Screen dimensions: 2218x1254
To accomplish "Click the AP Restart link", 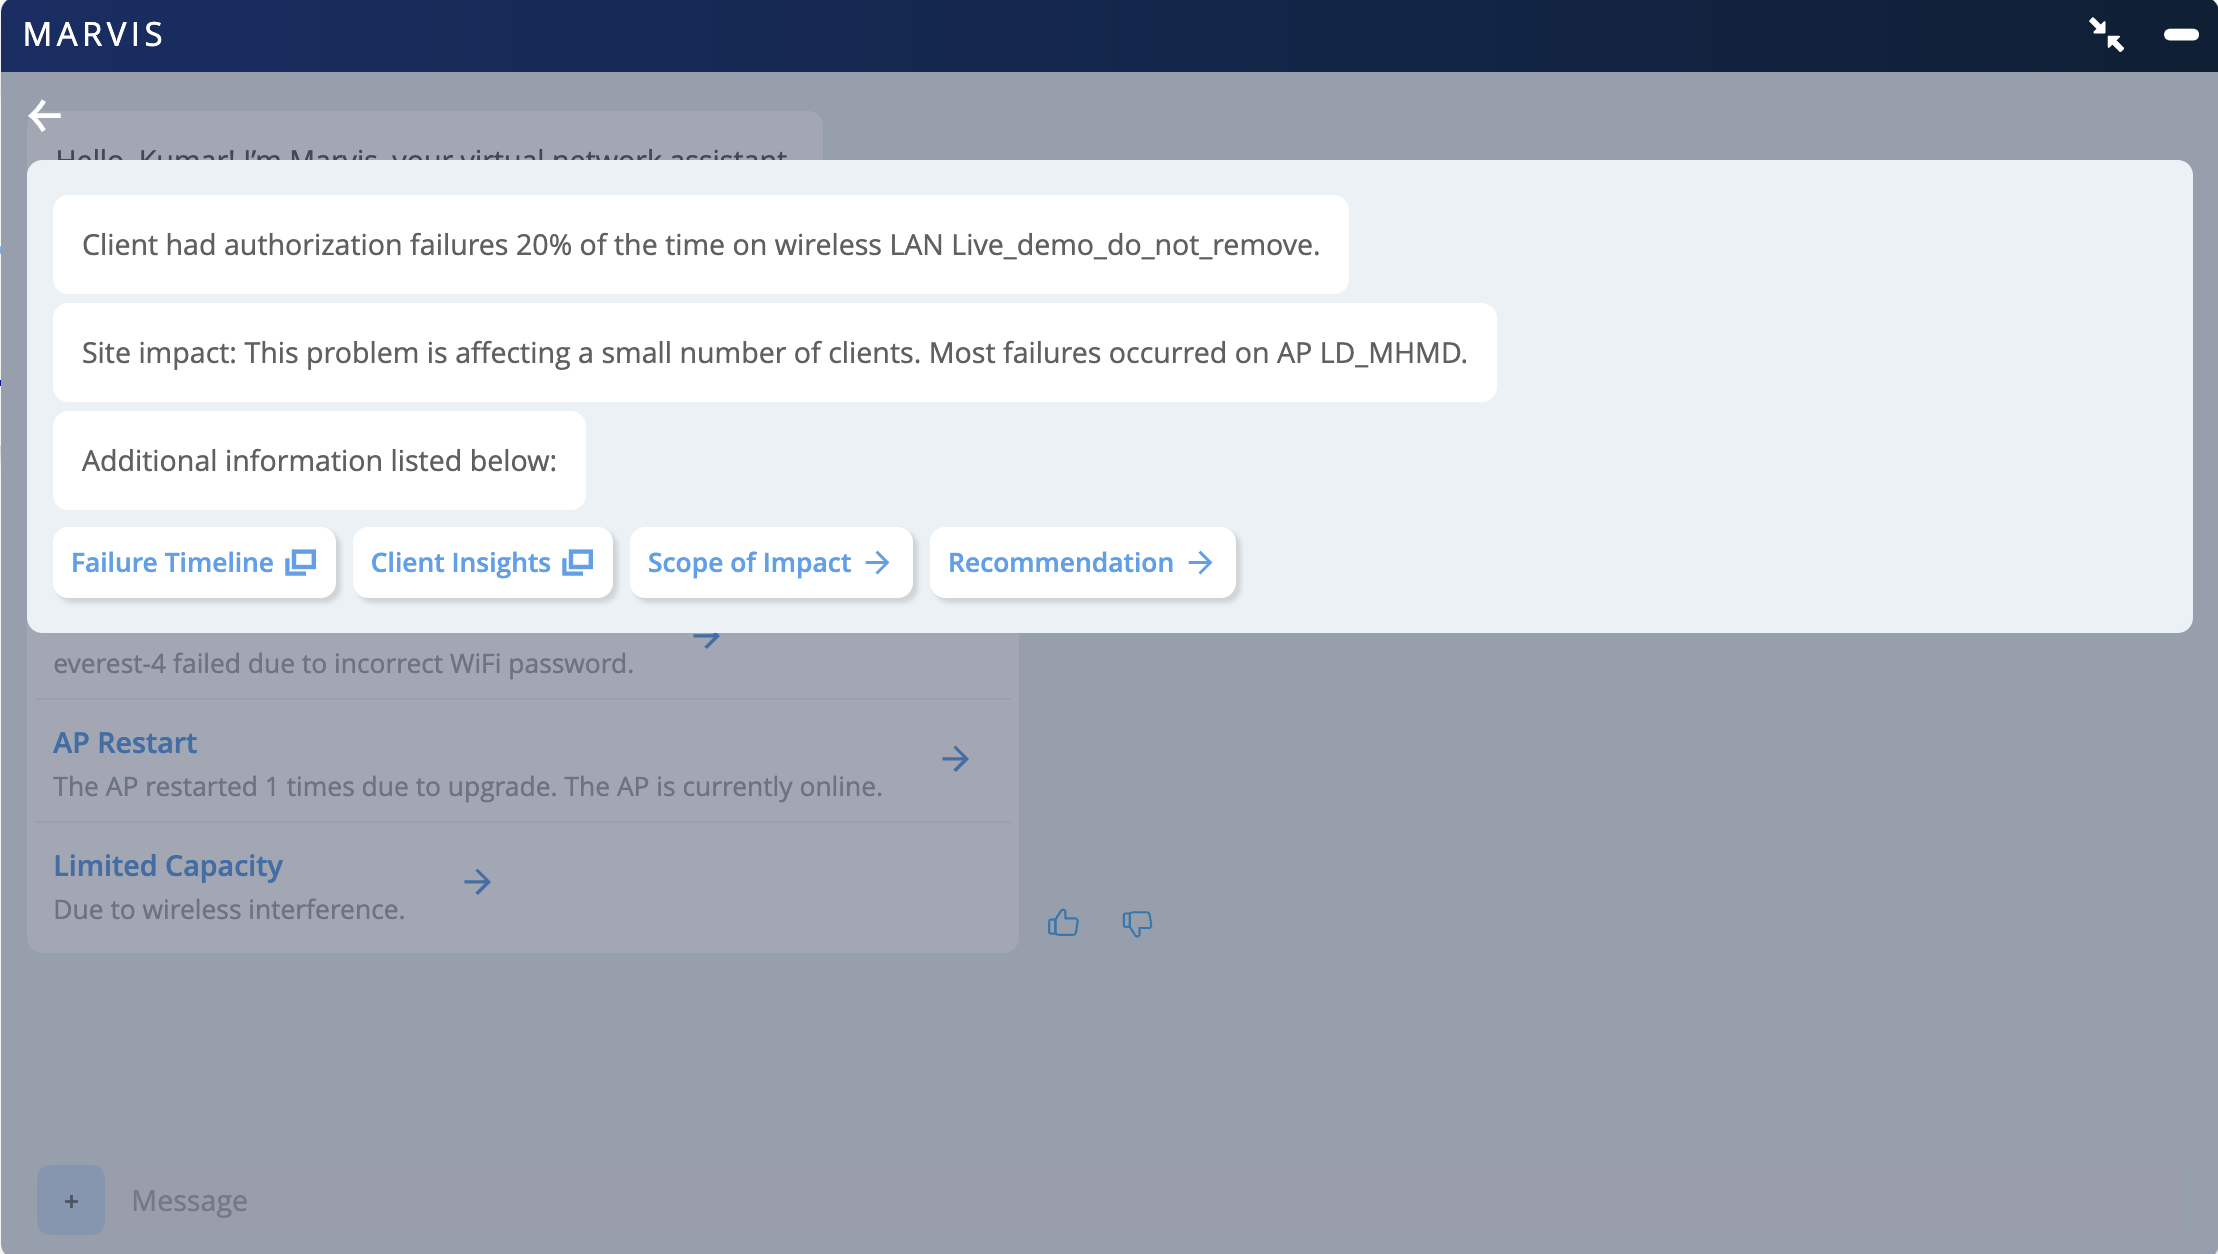I will [x=125, y=743].
